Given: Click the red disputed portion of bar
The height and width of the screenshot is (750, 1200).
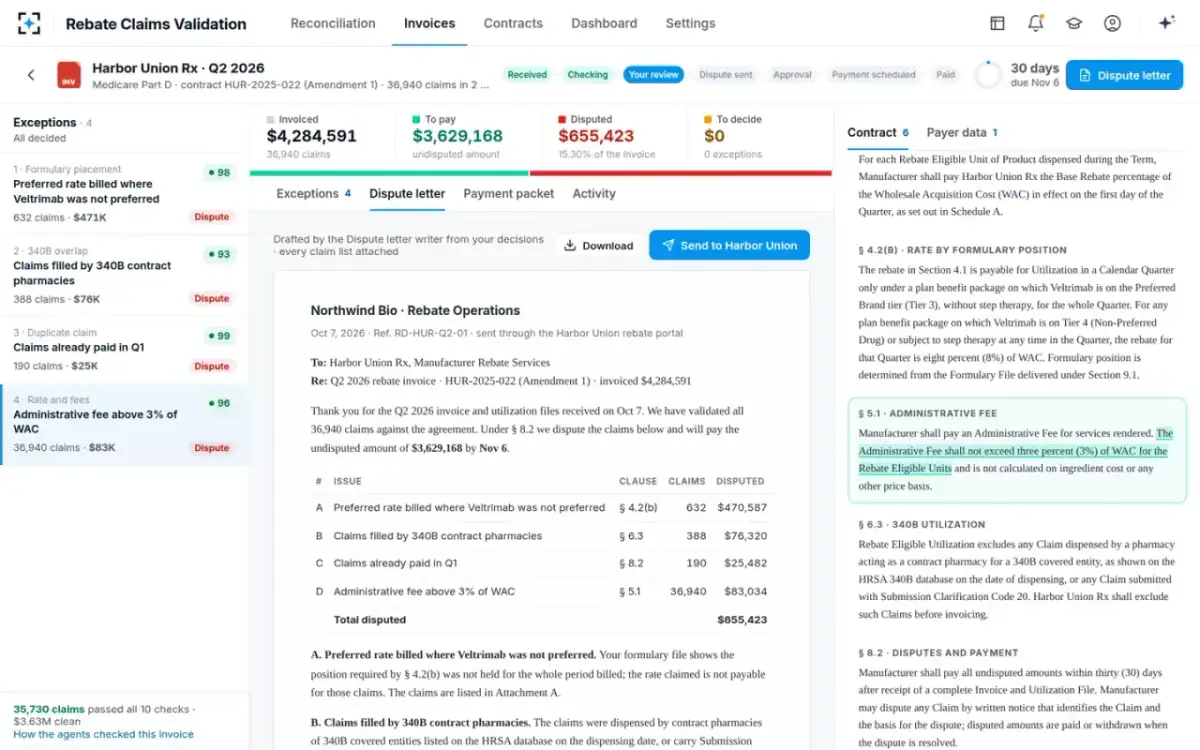Looking at the screenshot, I should [680, 173].
